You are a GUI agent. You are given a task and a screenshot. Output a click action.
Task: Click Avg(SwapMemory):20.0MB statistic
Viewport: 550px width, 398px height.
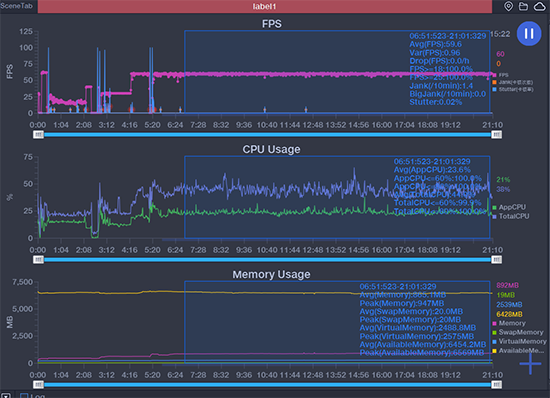tap(411, 311)
